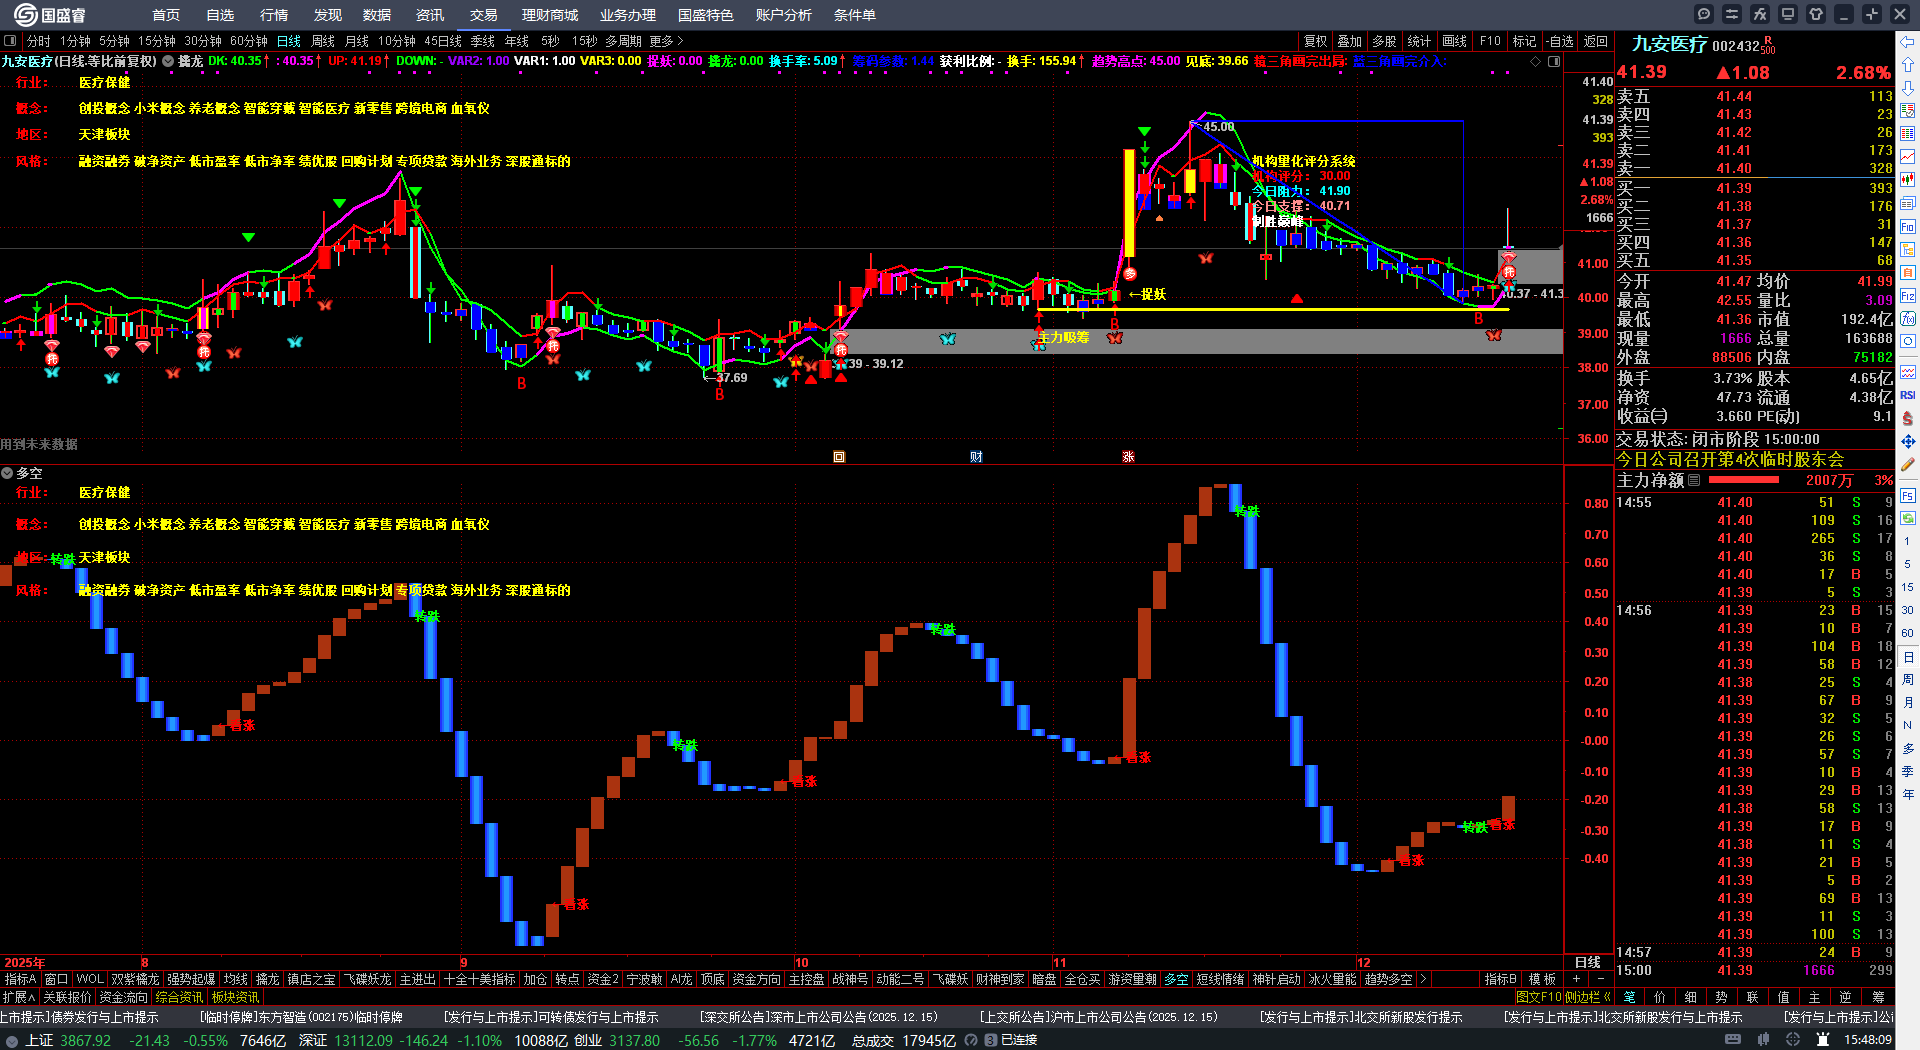The image size is (1920, 1050).
Task: Open the 行情 menu
Action: pyautogui.click(x=274, y=15)
